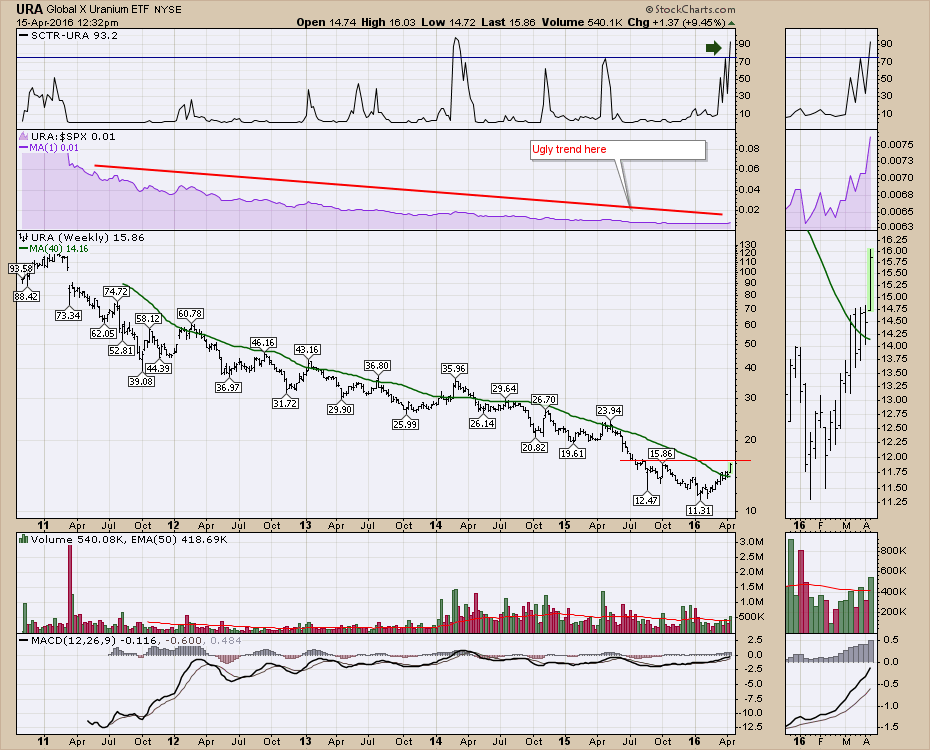
Task: Click the 26.70 price label
Action: tap(544, 399)
